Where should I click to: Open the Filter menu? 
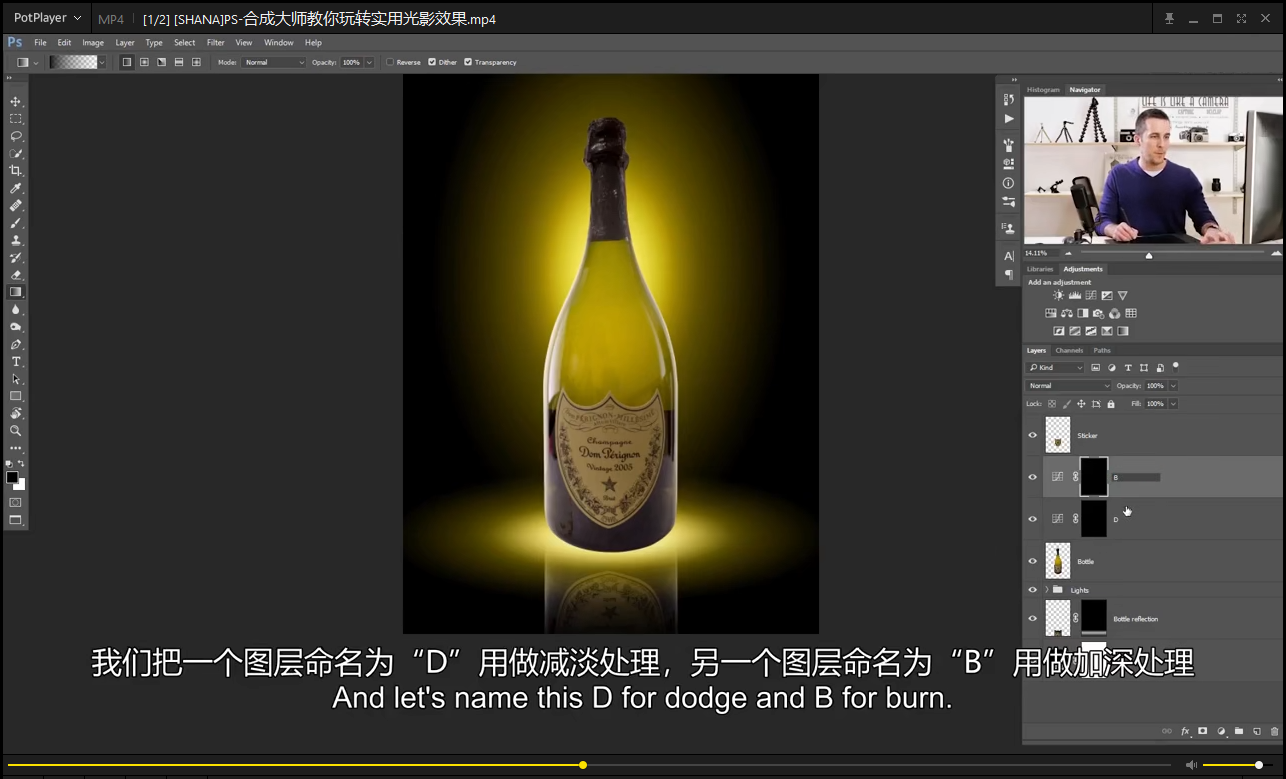click(x=215, y=43)
